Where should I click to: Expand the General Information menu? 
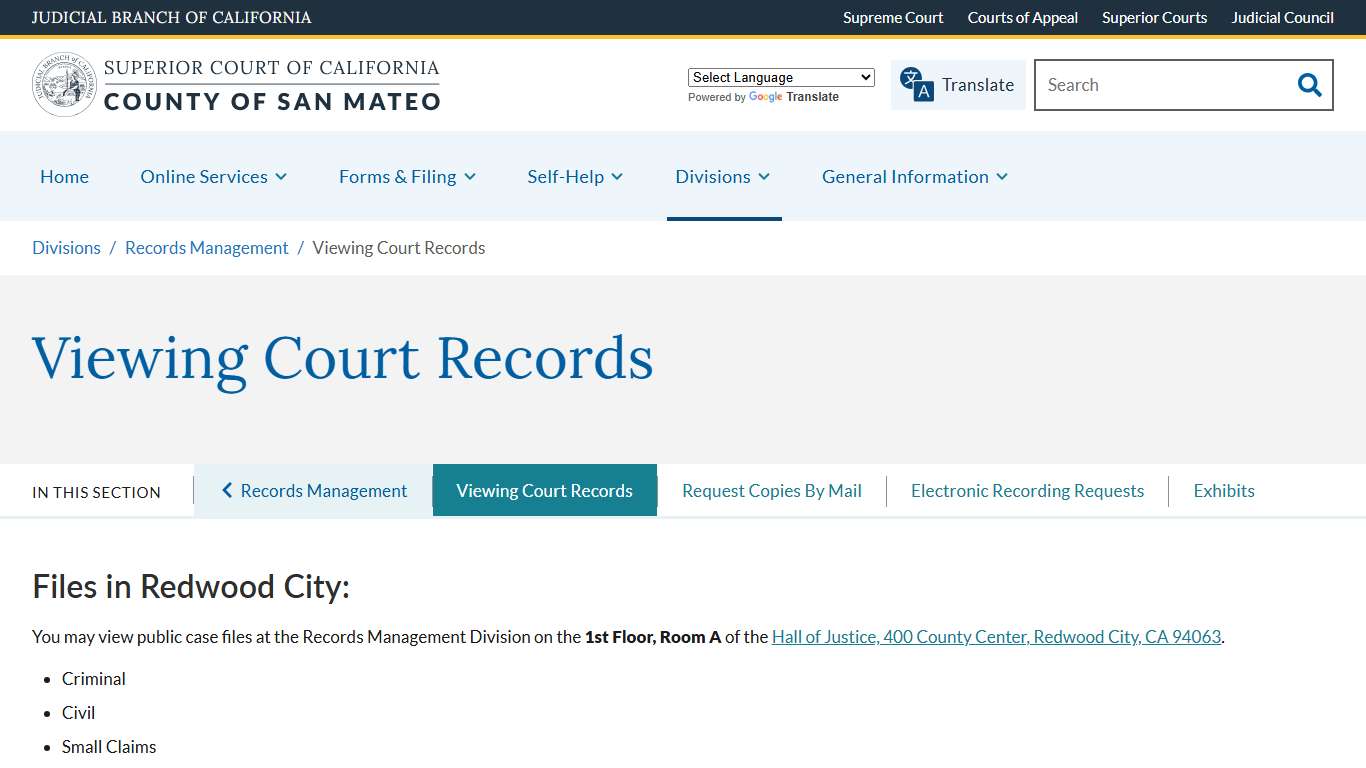pos(1002,177)
